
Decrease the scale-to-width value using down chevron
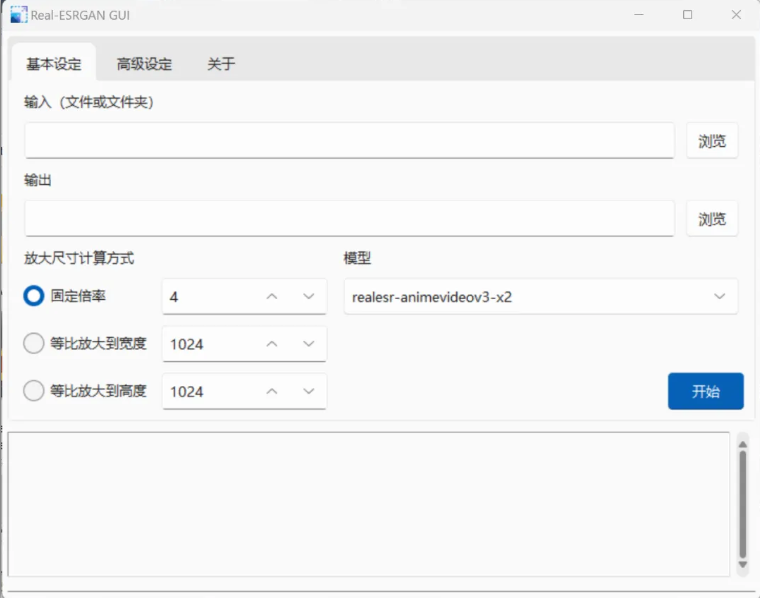(x=308, y=344)
